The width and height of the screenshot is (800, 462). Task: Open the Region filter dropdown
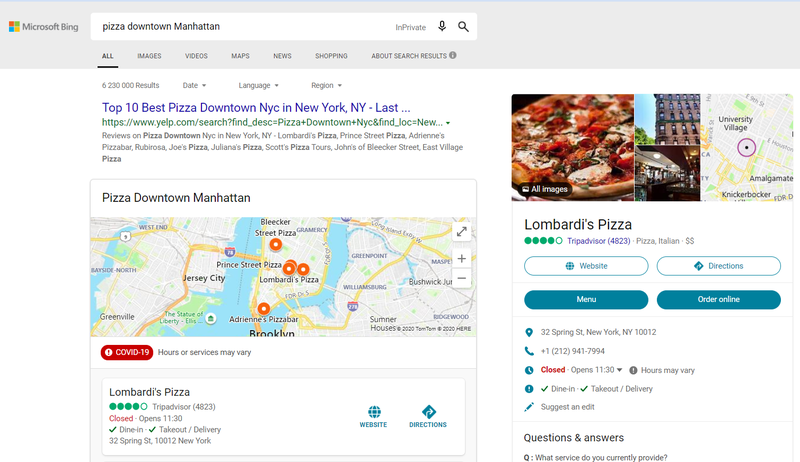(x=327, y=85)
